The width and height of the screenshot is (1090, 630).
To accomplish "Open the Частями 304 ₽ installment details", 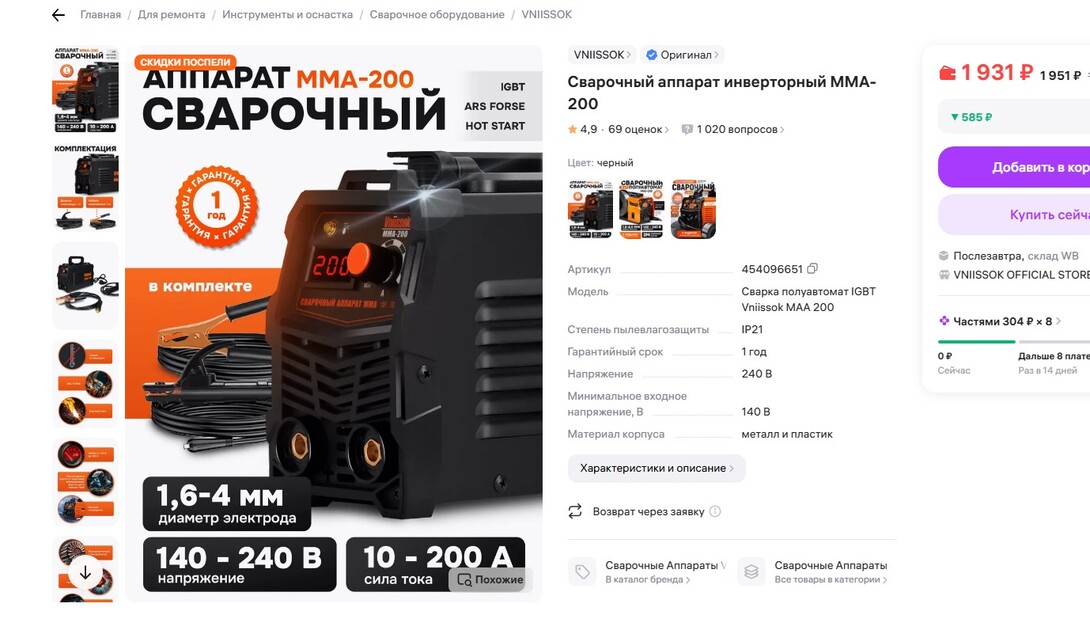I will (x=1000, y=321).
